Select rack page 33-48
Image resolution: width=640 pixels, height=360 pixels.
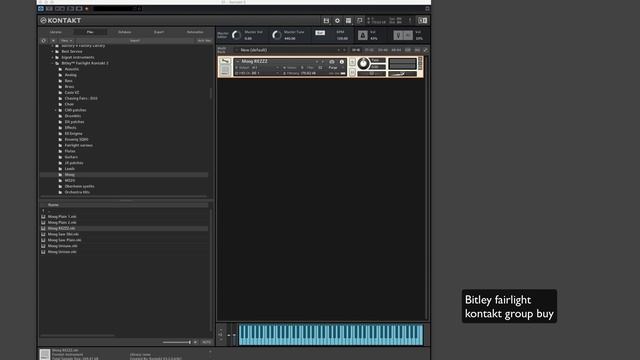click(x=382, y=50)
